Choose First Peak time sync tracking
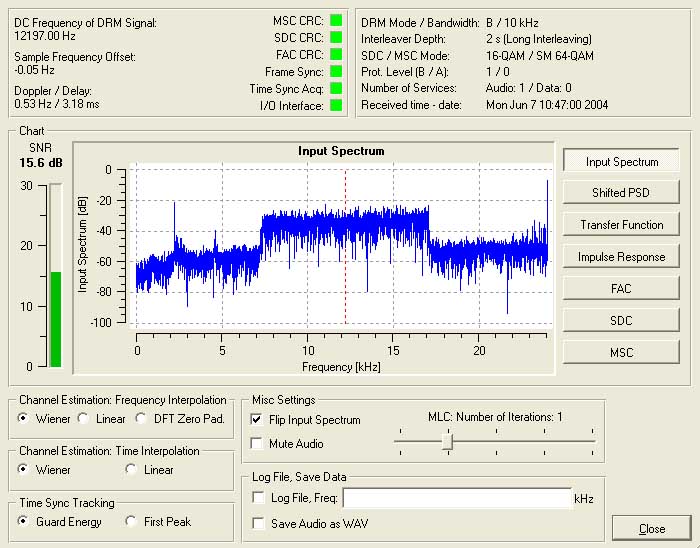Image resolution: width=700 pixels, height=548 pixels. [x=131, y=522]
